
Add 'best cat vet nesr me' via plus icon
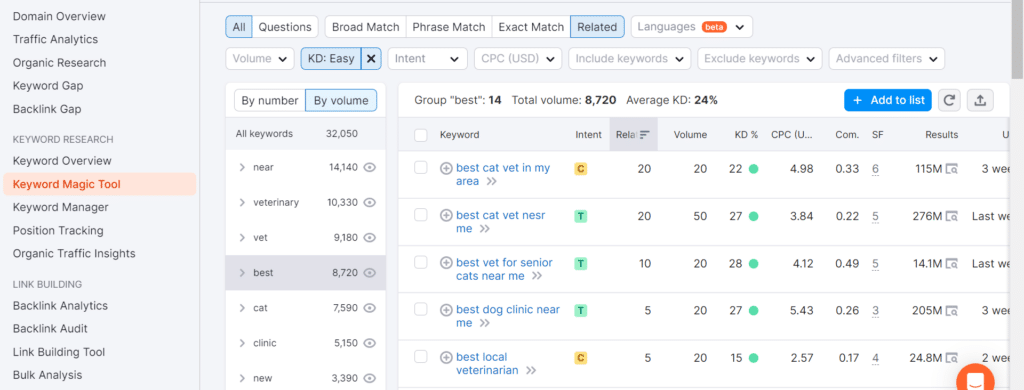click(x=446, y=215)
